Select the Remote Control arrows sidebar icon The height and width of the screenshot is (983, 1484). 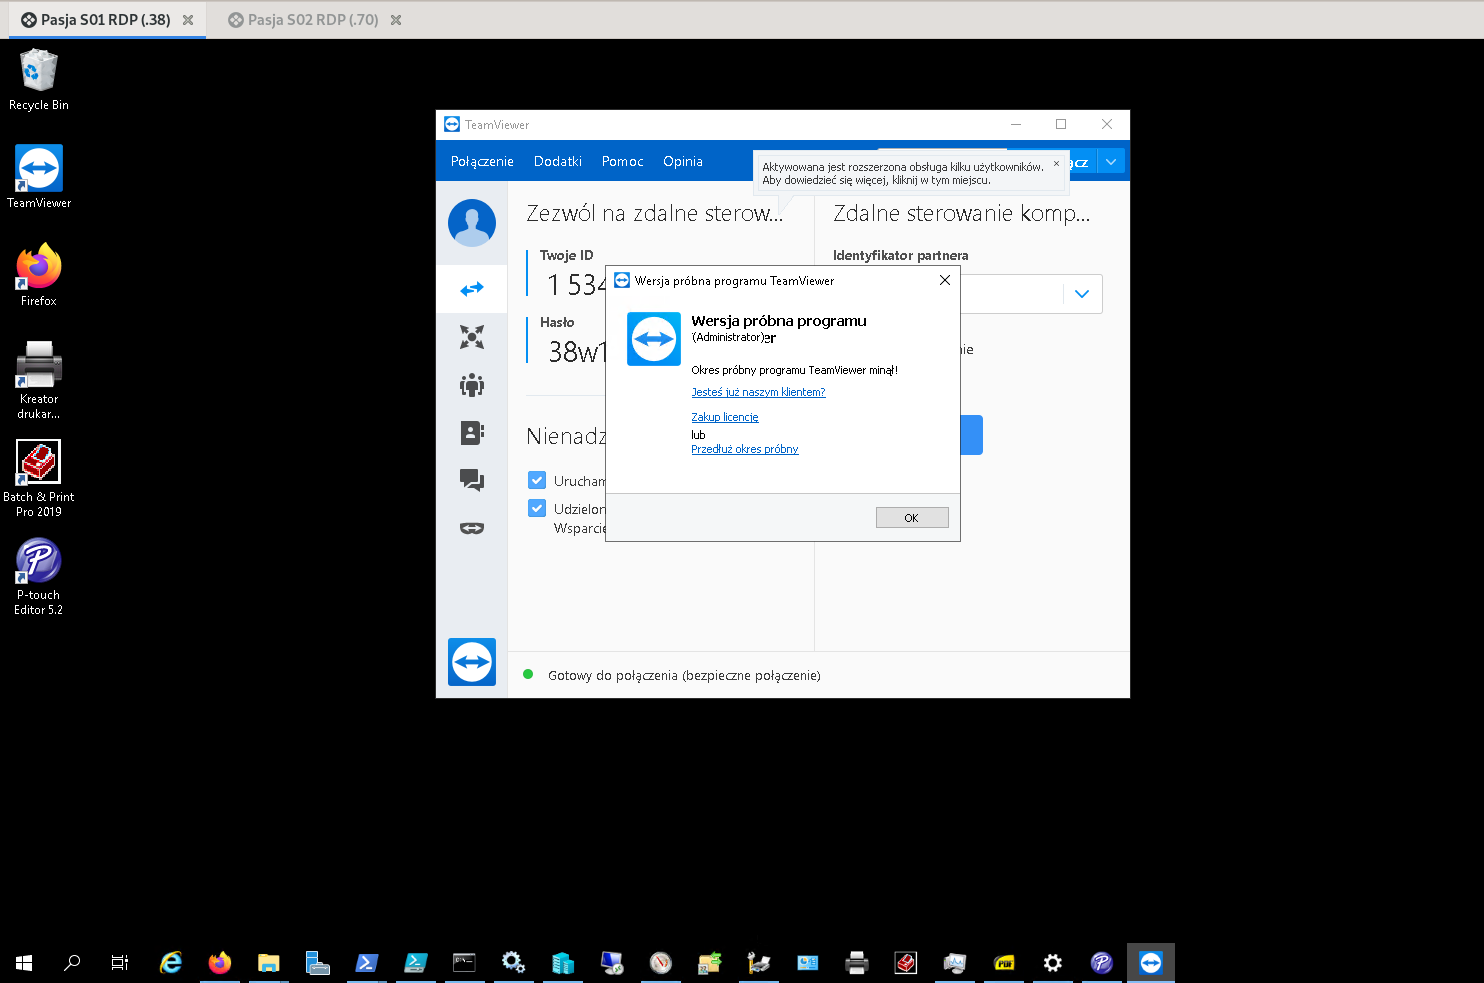(x=472, y=289)
